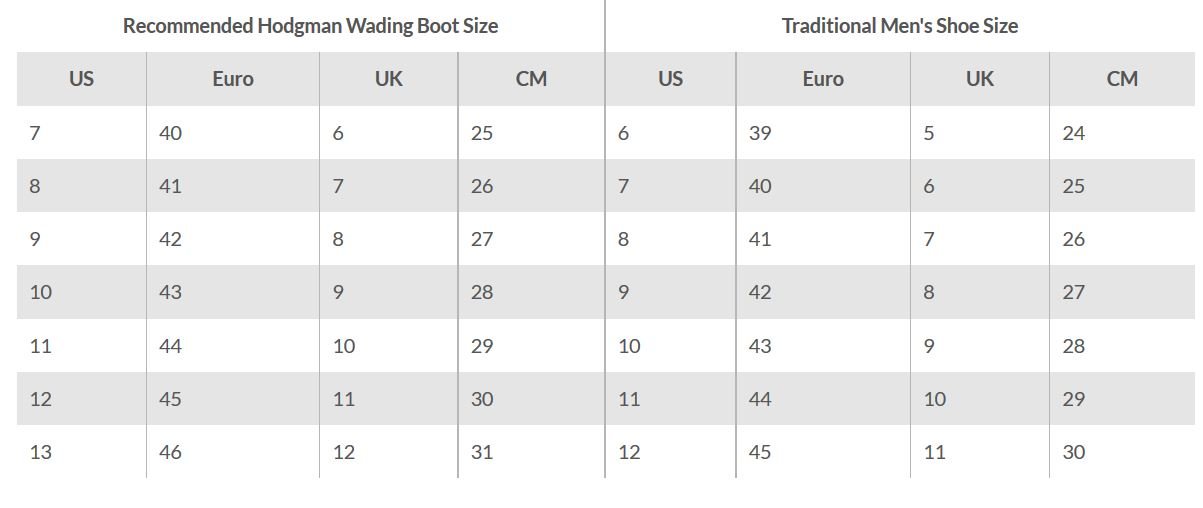
Task: Select the Euro column header under Wading Boot
Action: click(x=232, y=78)
